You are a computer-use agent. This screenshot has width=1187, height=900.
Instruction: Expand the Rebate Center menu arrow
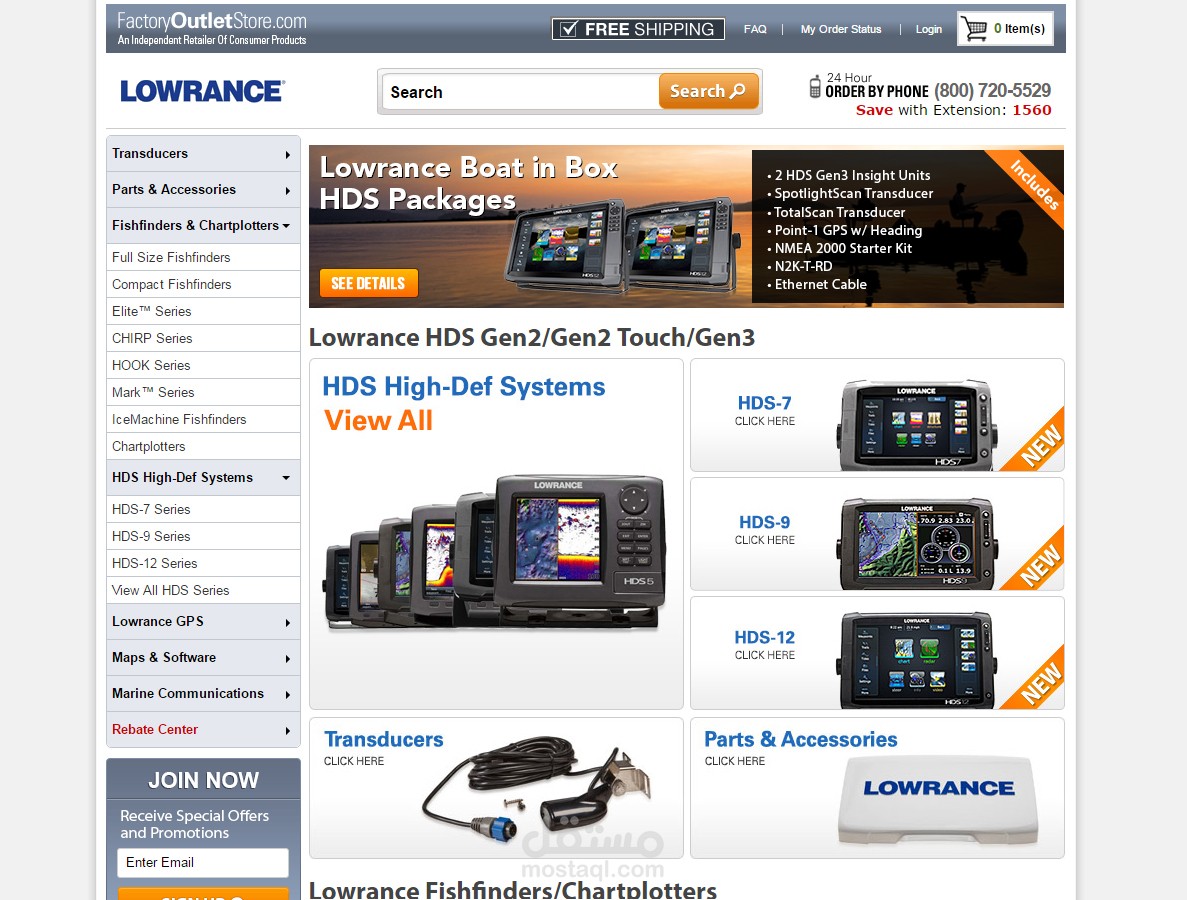pos(288,730)
